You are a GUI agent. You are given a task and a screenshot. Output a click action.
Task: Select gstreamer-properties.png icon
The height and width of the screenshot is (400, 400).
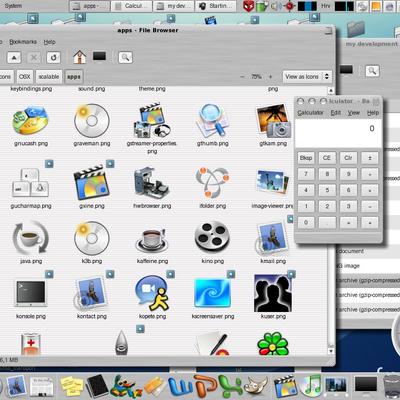(152, 121)
